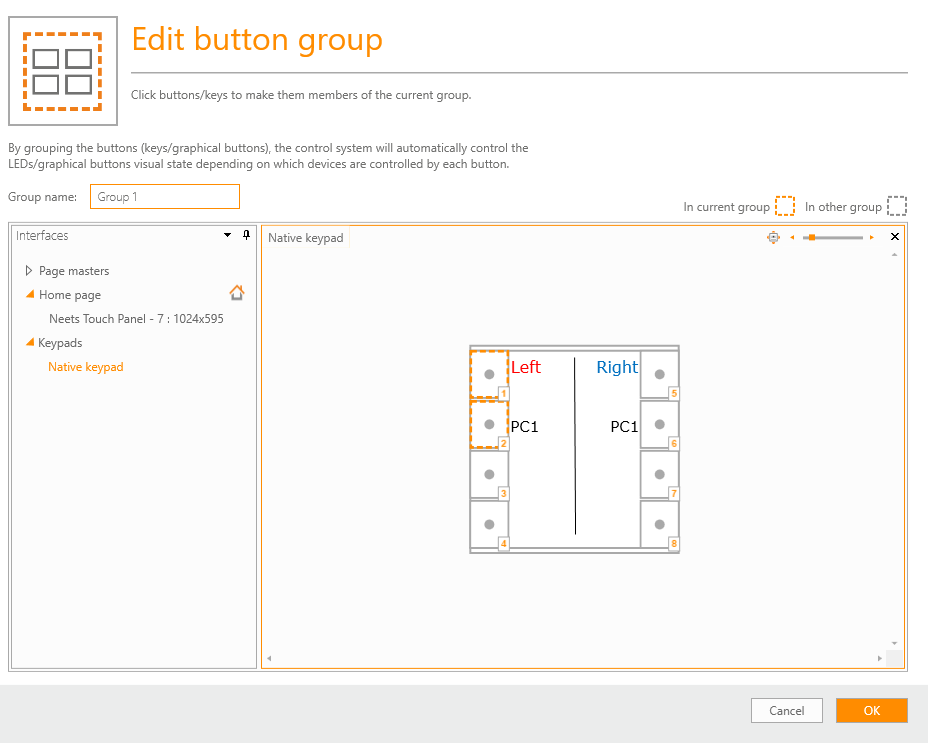Pin the Interfaces panel
This screenshot has width=928, height=743.
[x=244, y=236]
